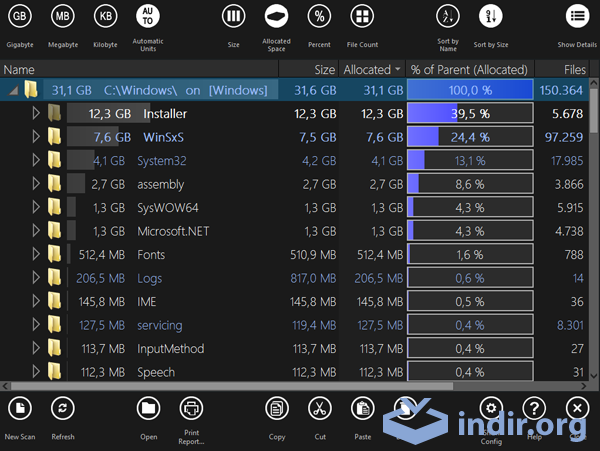Expand the Installer folder
This screenshot has width=600, height=451.
point(36,113)
